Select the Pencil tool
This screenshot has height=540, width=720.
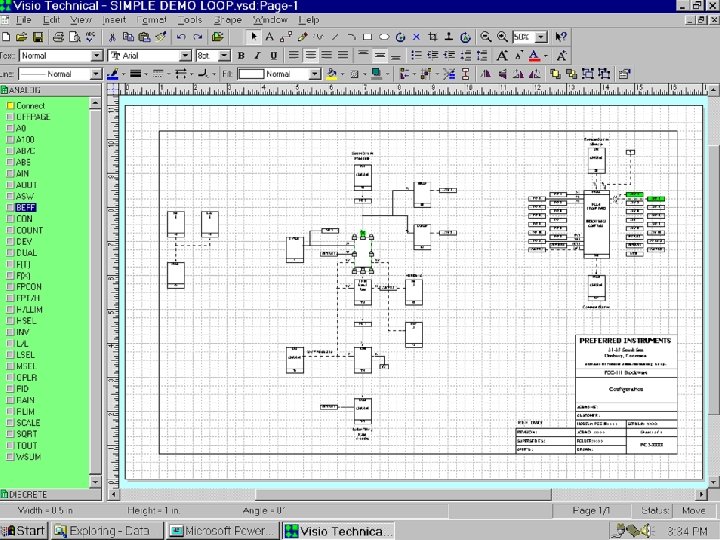[303, 37]
